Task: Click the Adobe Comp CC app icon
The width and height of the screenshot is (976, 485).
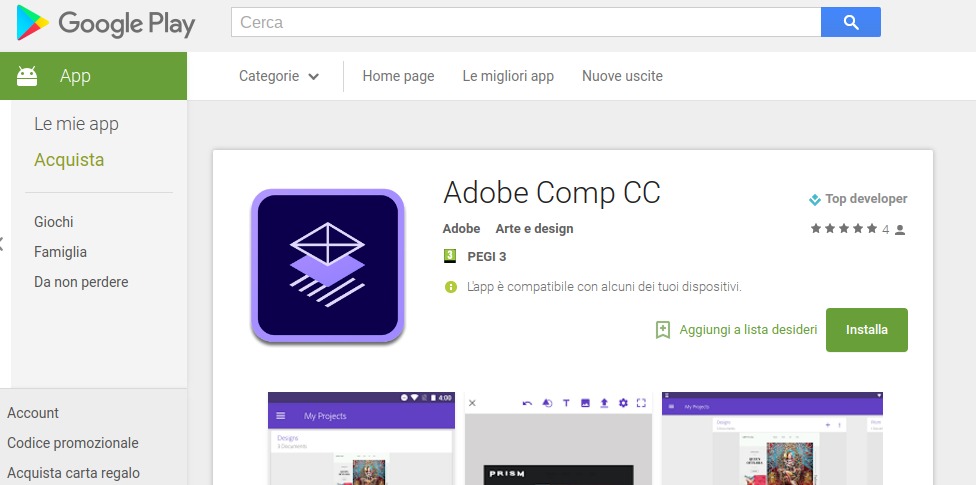Action: [328, 265]
